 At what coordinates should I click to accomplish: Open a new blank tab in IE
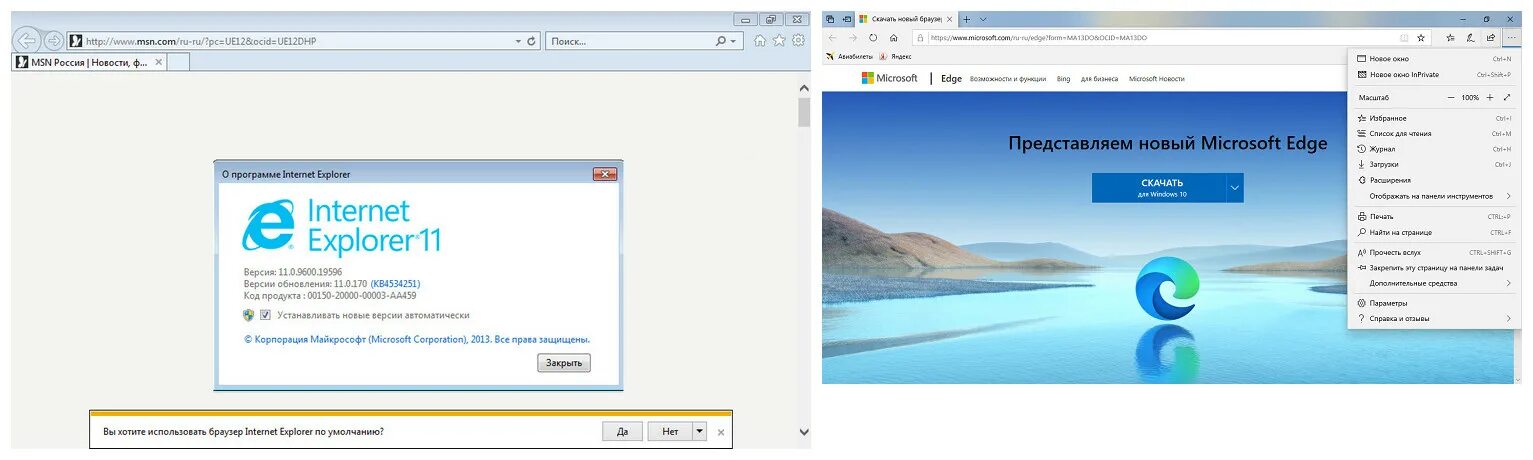[x=178, y=62]
